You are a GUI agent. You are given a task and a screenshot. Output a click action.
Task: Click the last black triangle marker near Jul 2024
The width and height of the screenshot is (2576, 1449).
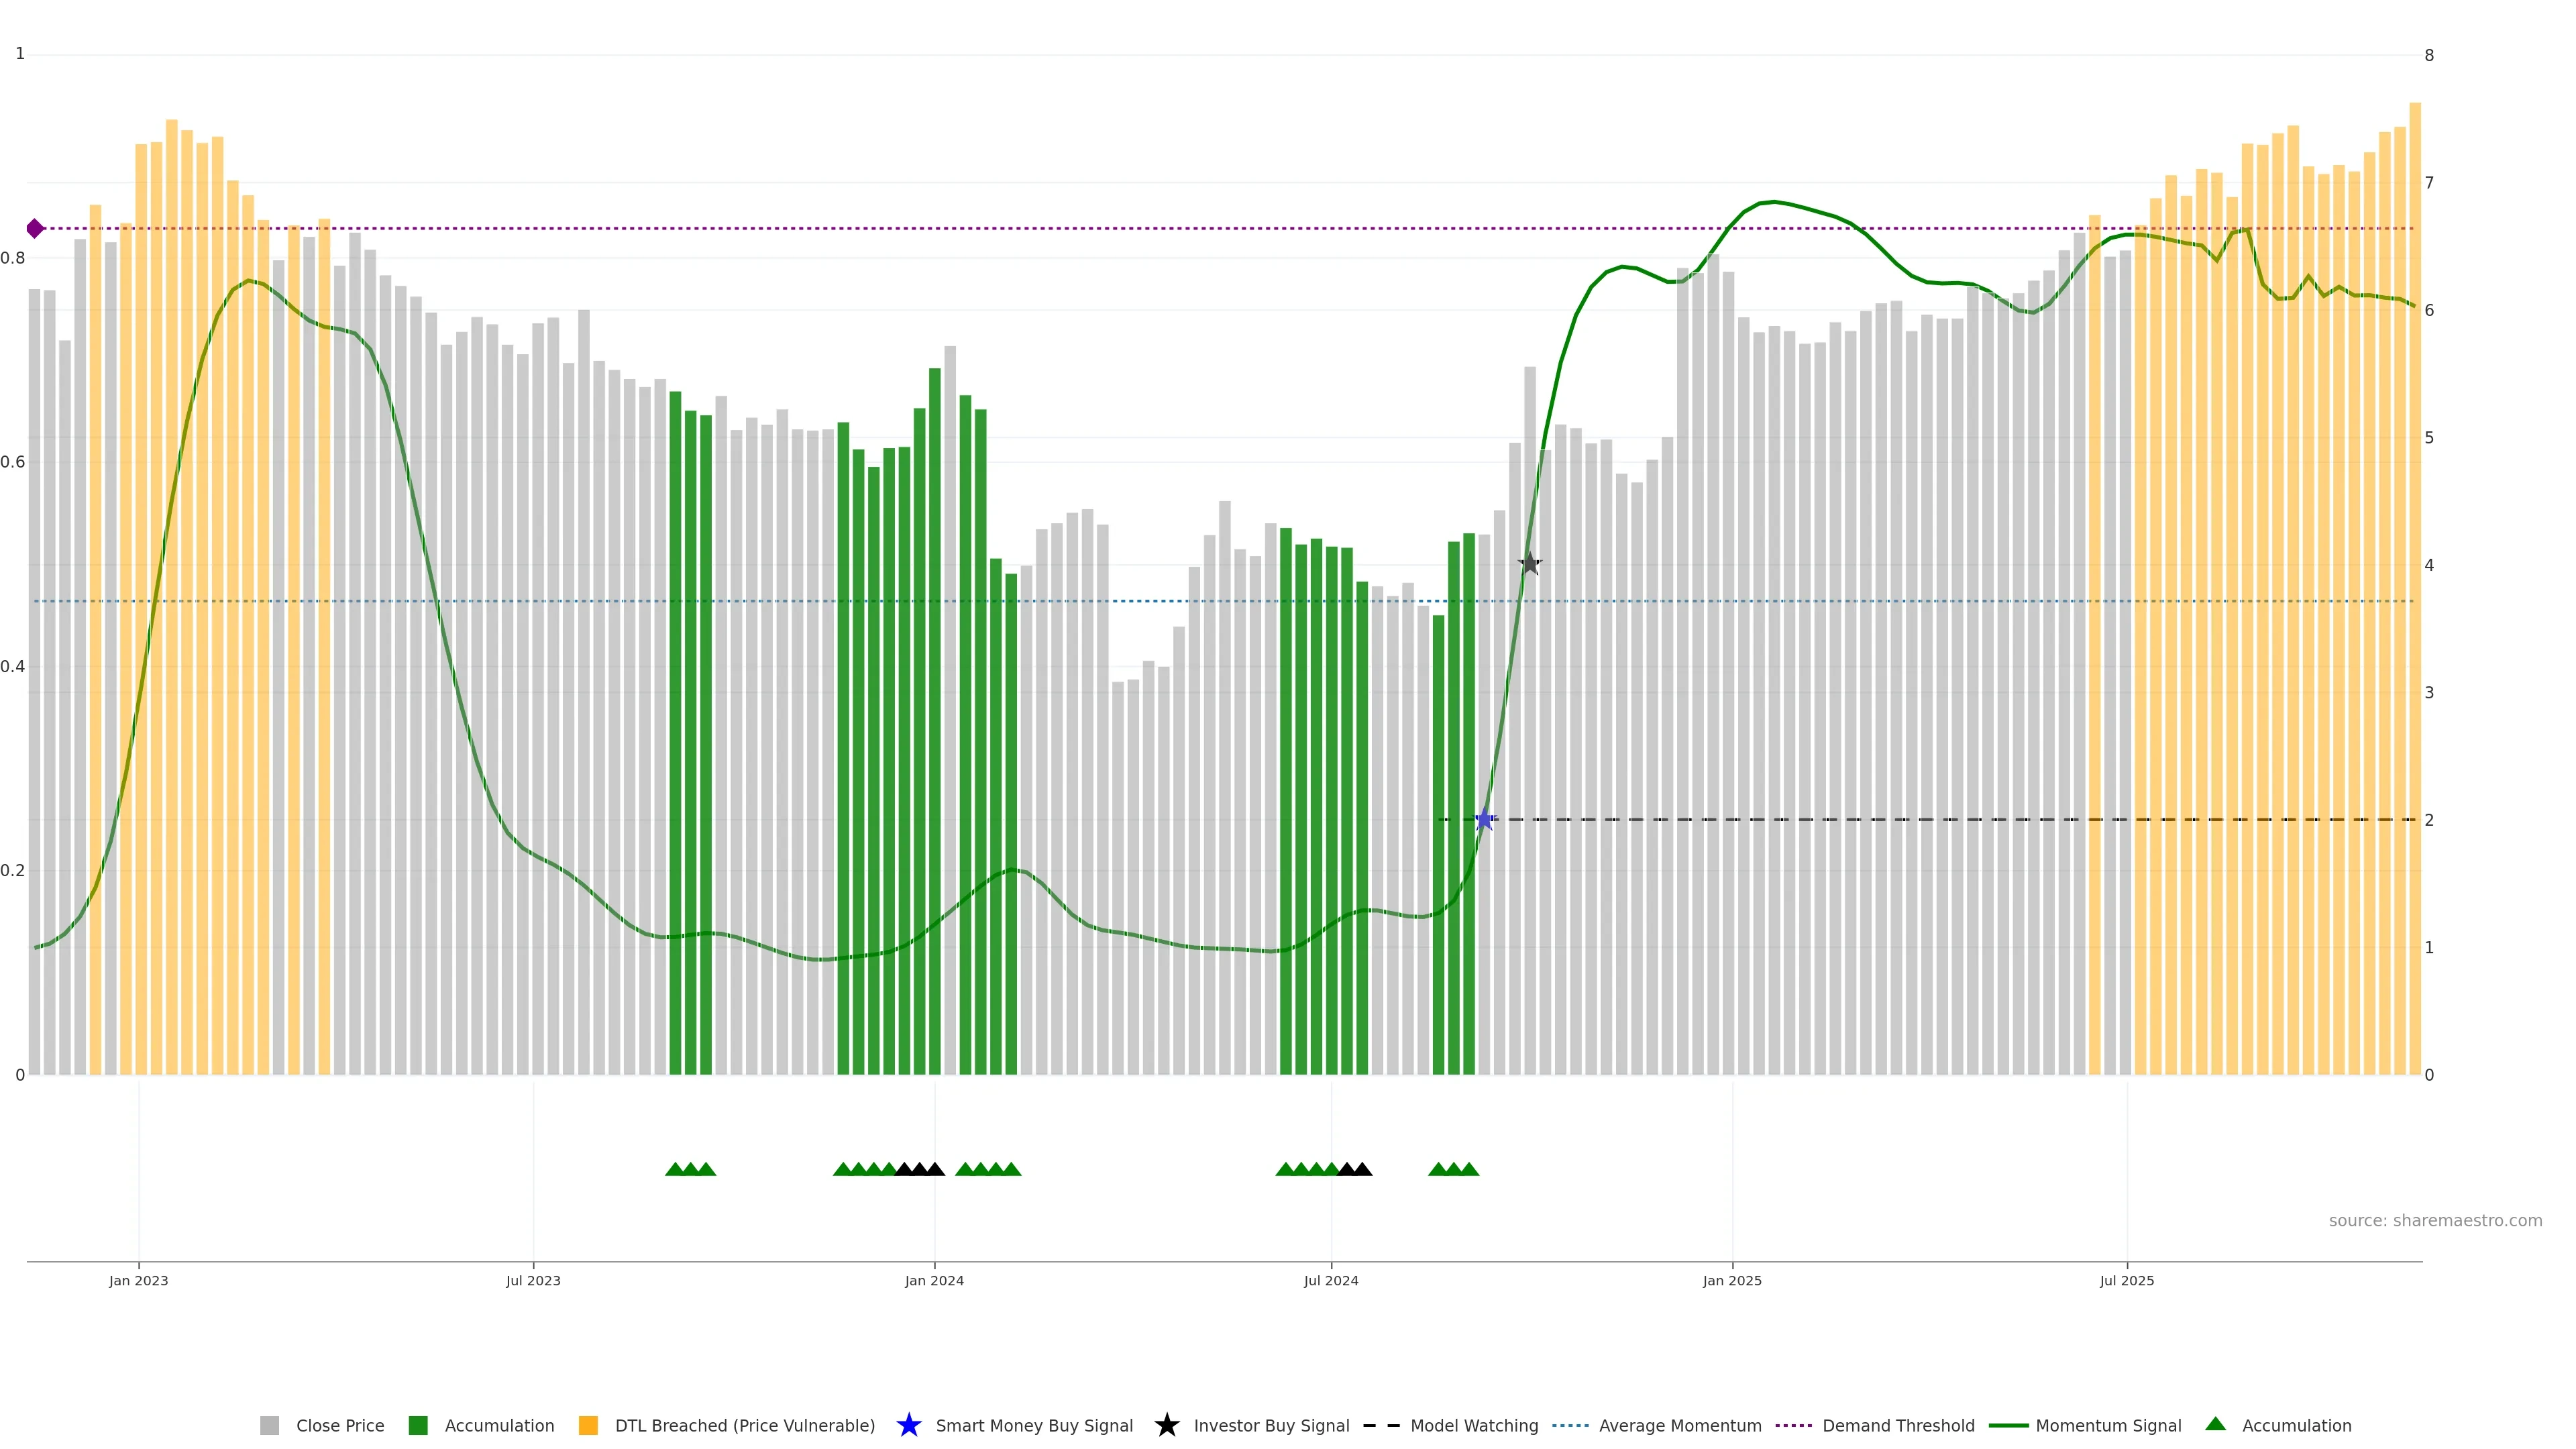coord(1362,1169)
